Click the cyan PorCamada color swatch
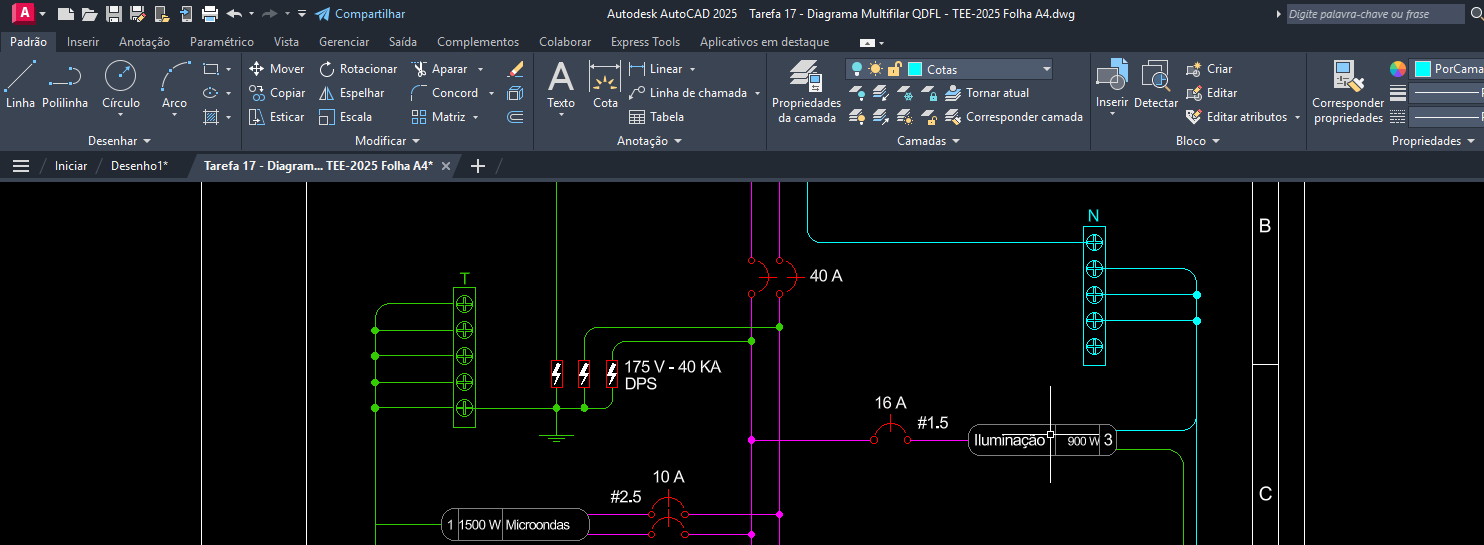The image size is (1484, 545). 1422,69
